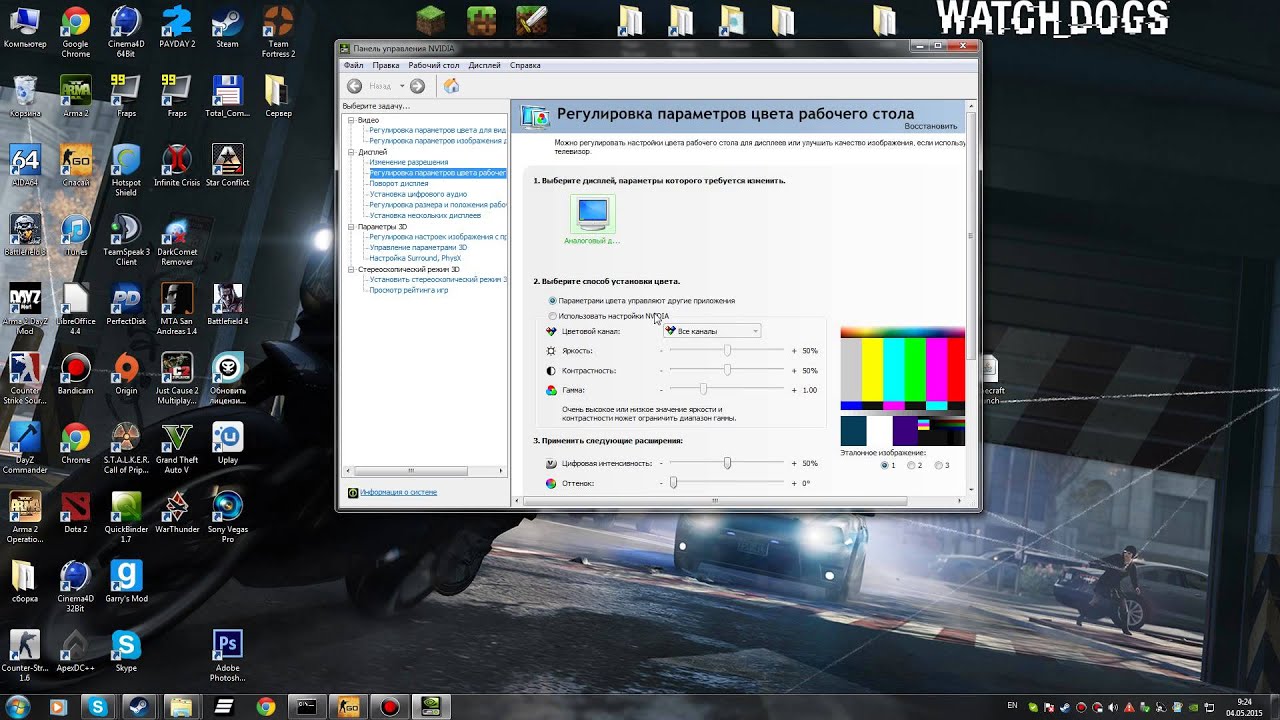Collapse the Видео tree node

pos(351,120)
